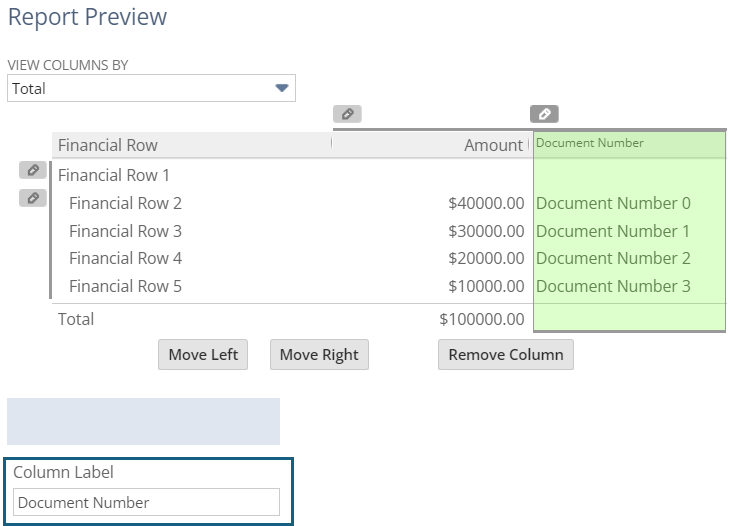Click the Financial Row 1 row label
The image size is (730, 526).
pyautogui.click(x=114, y=175)
